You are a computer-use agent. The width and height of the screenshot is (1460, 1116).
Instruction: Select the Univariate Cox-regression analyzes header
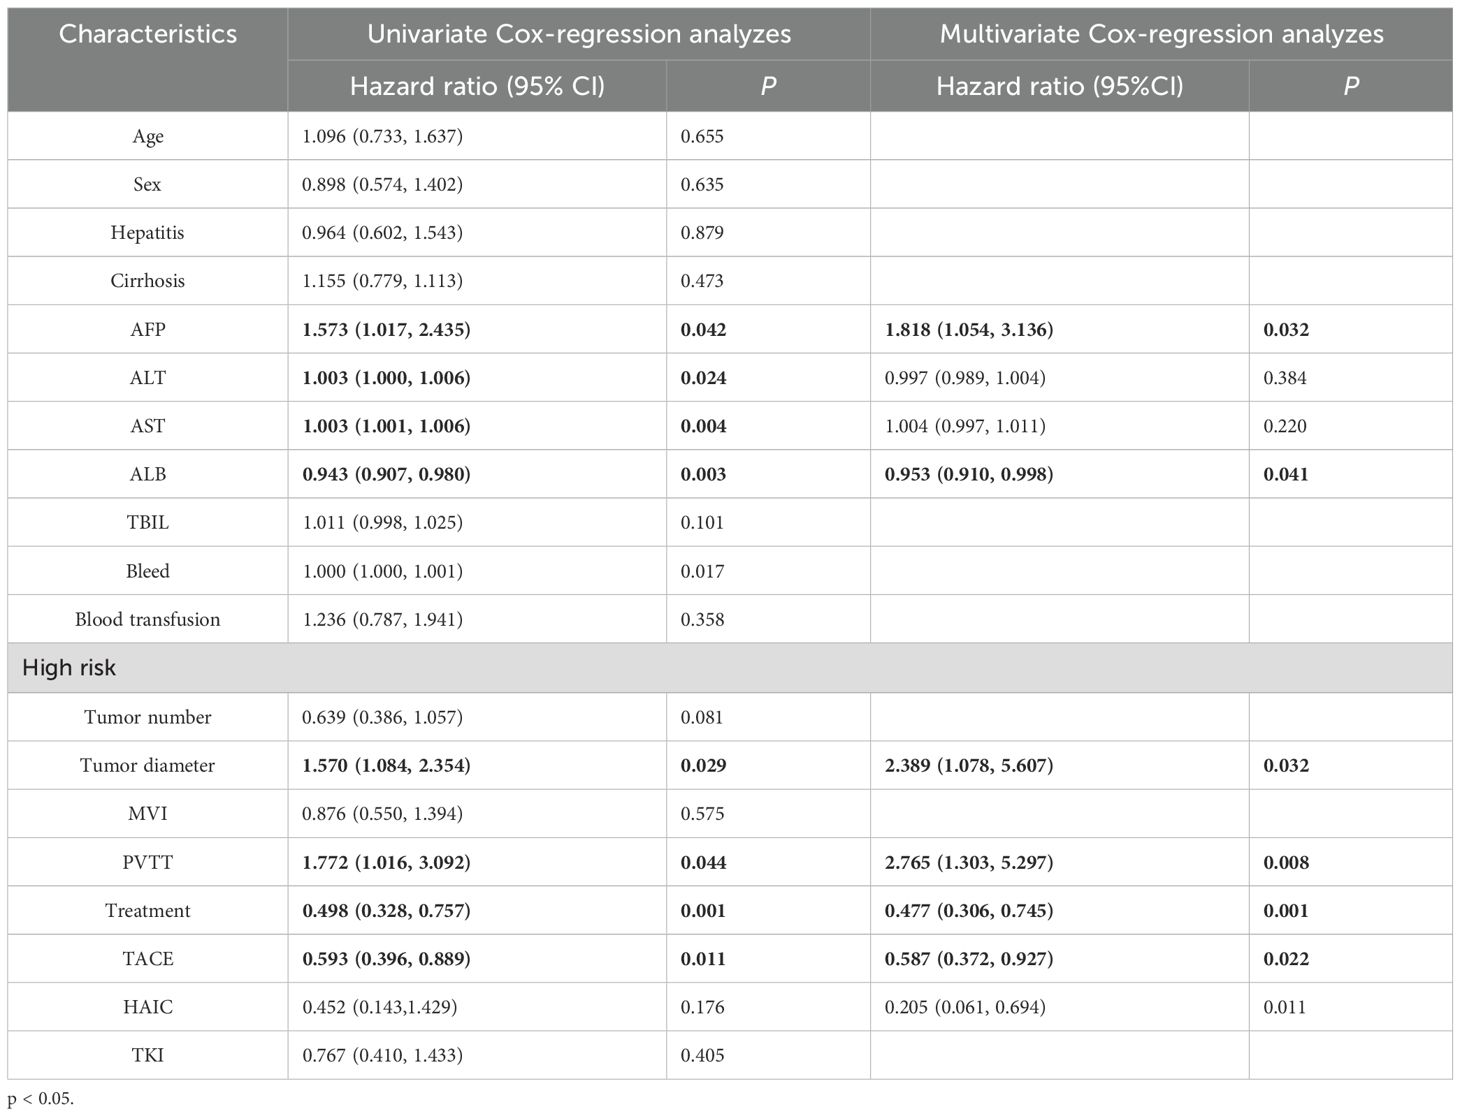pos(579,35)
